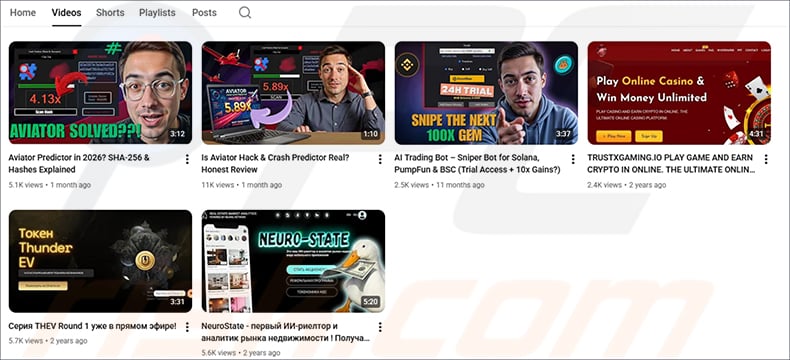Play the Токен Thunder EV thumbnail video
Screen dimensions: 790x360
100,261
